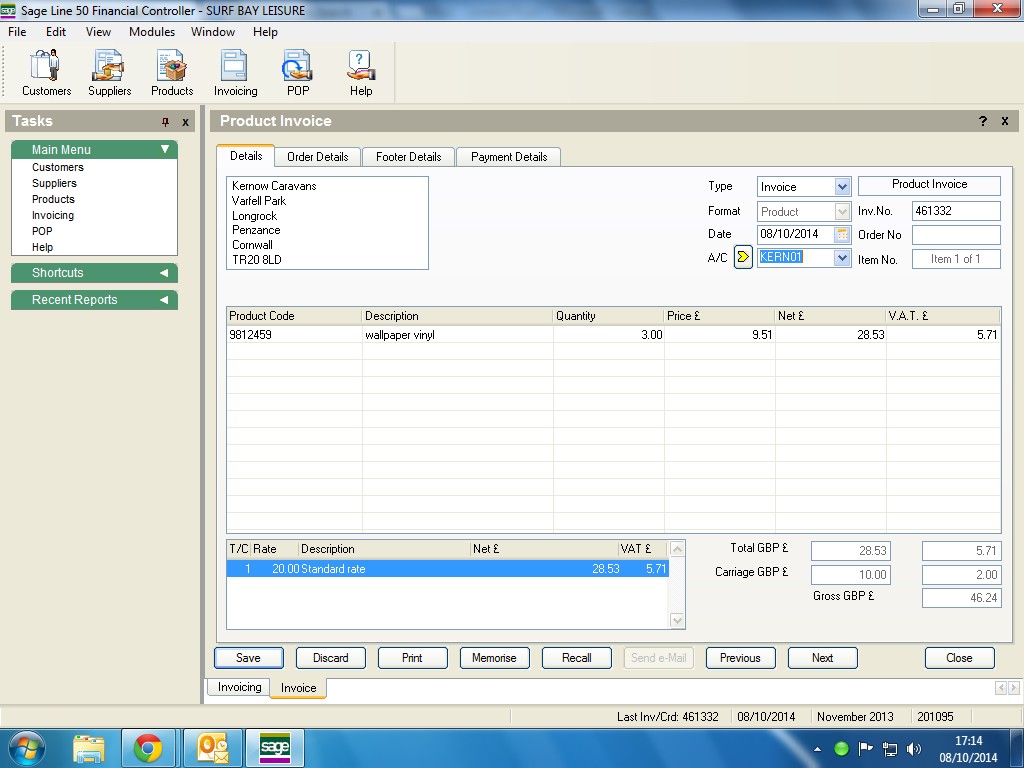
Task: Open the Customers module icon
Action: (46, 73)
